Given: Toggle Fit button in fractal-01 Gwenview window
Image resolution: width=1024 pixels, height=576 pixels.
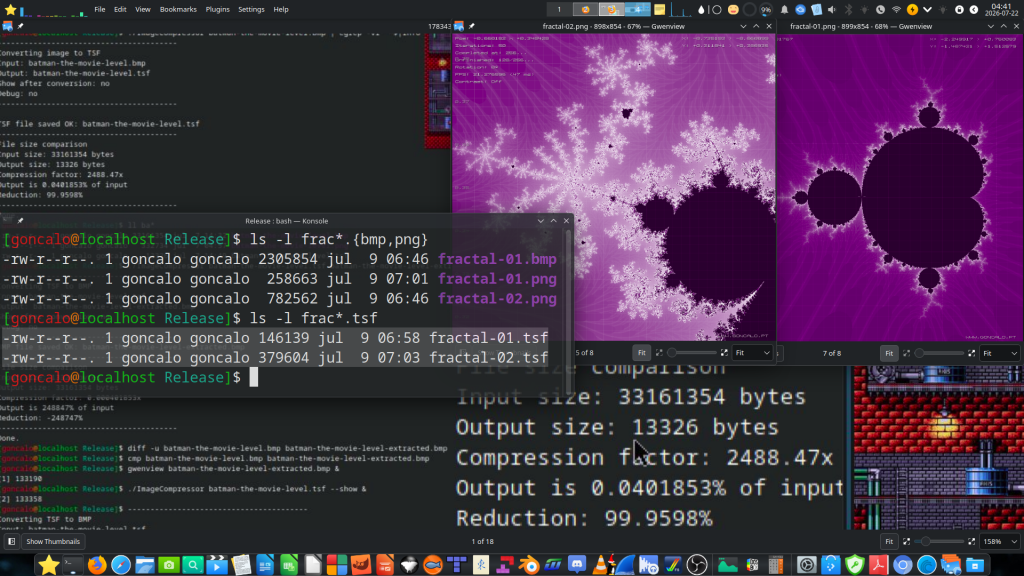Looking at the screenshot, I should 889,353.
